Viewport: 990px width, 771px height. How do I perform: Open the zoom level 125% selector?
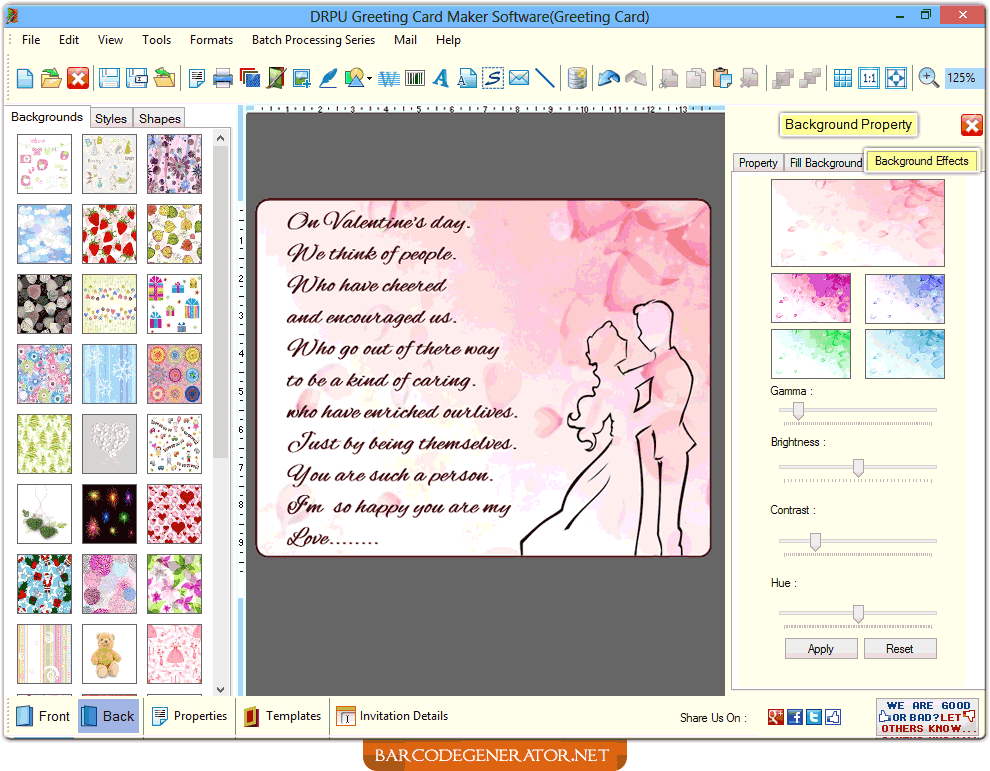click(962, 78)
